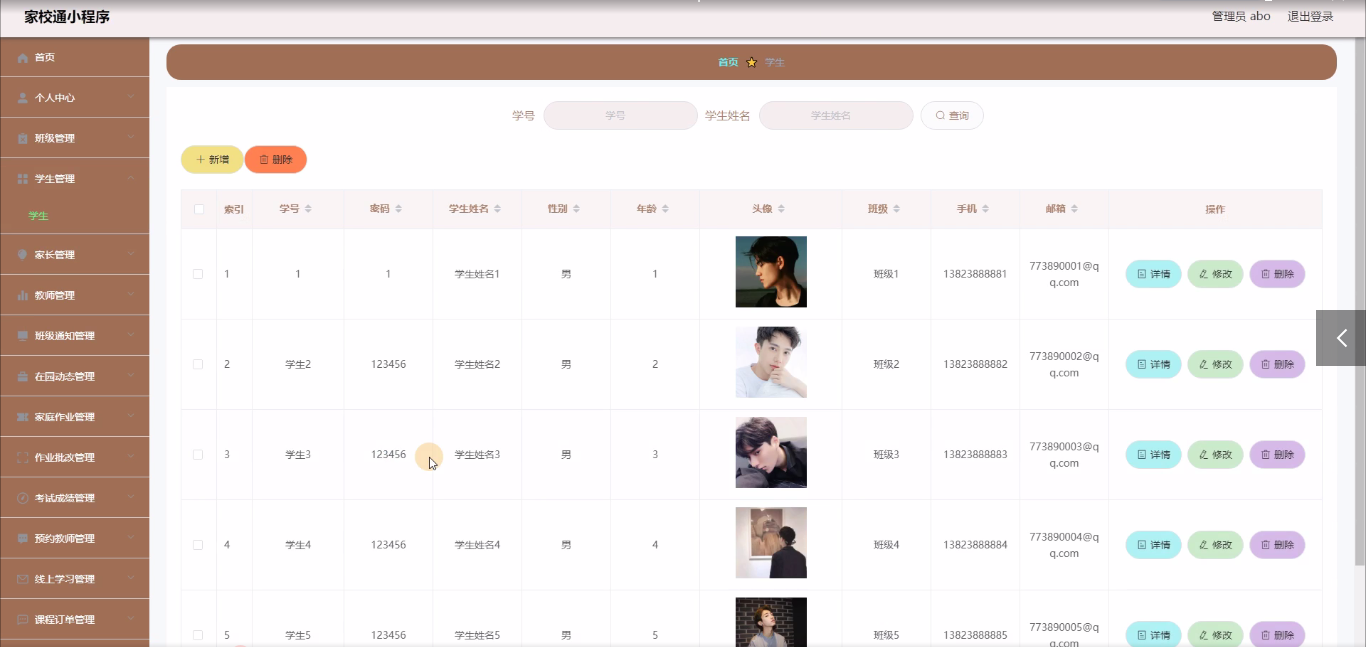The height and width of the screenshot is (647, 1366).
Task: Open 课程订单管理 menu item
Action: [x=74, y=620]
